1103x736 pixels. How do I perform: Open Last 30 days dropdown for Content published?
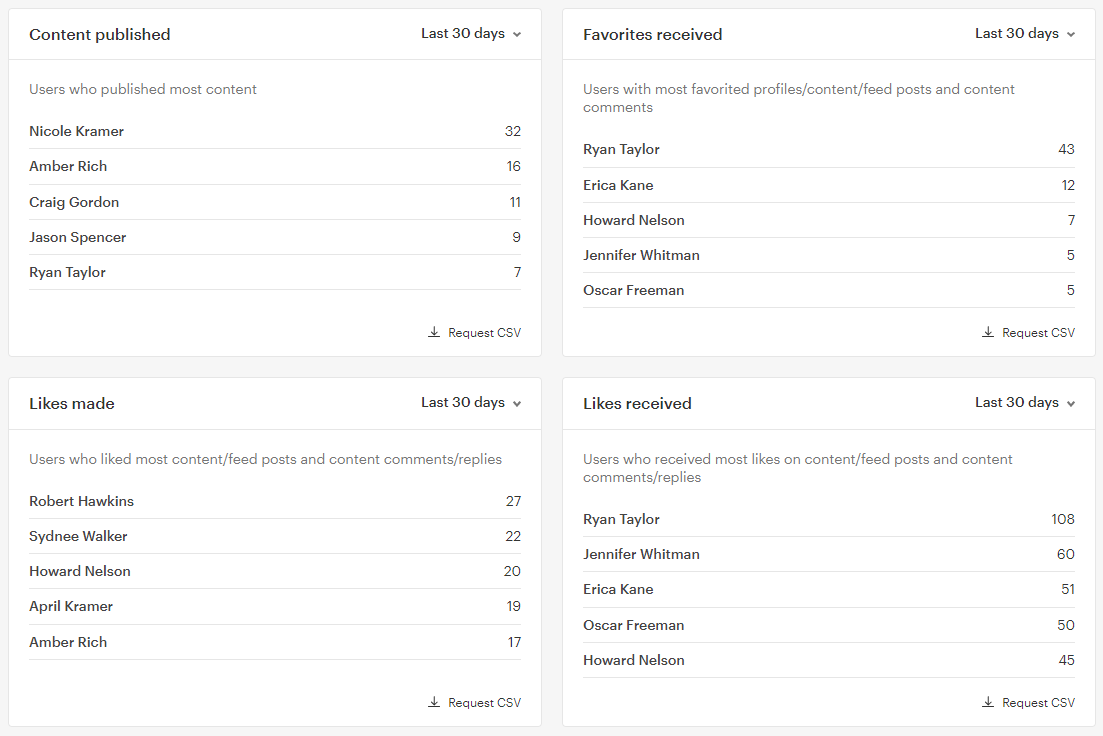pos(471,34)
